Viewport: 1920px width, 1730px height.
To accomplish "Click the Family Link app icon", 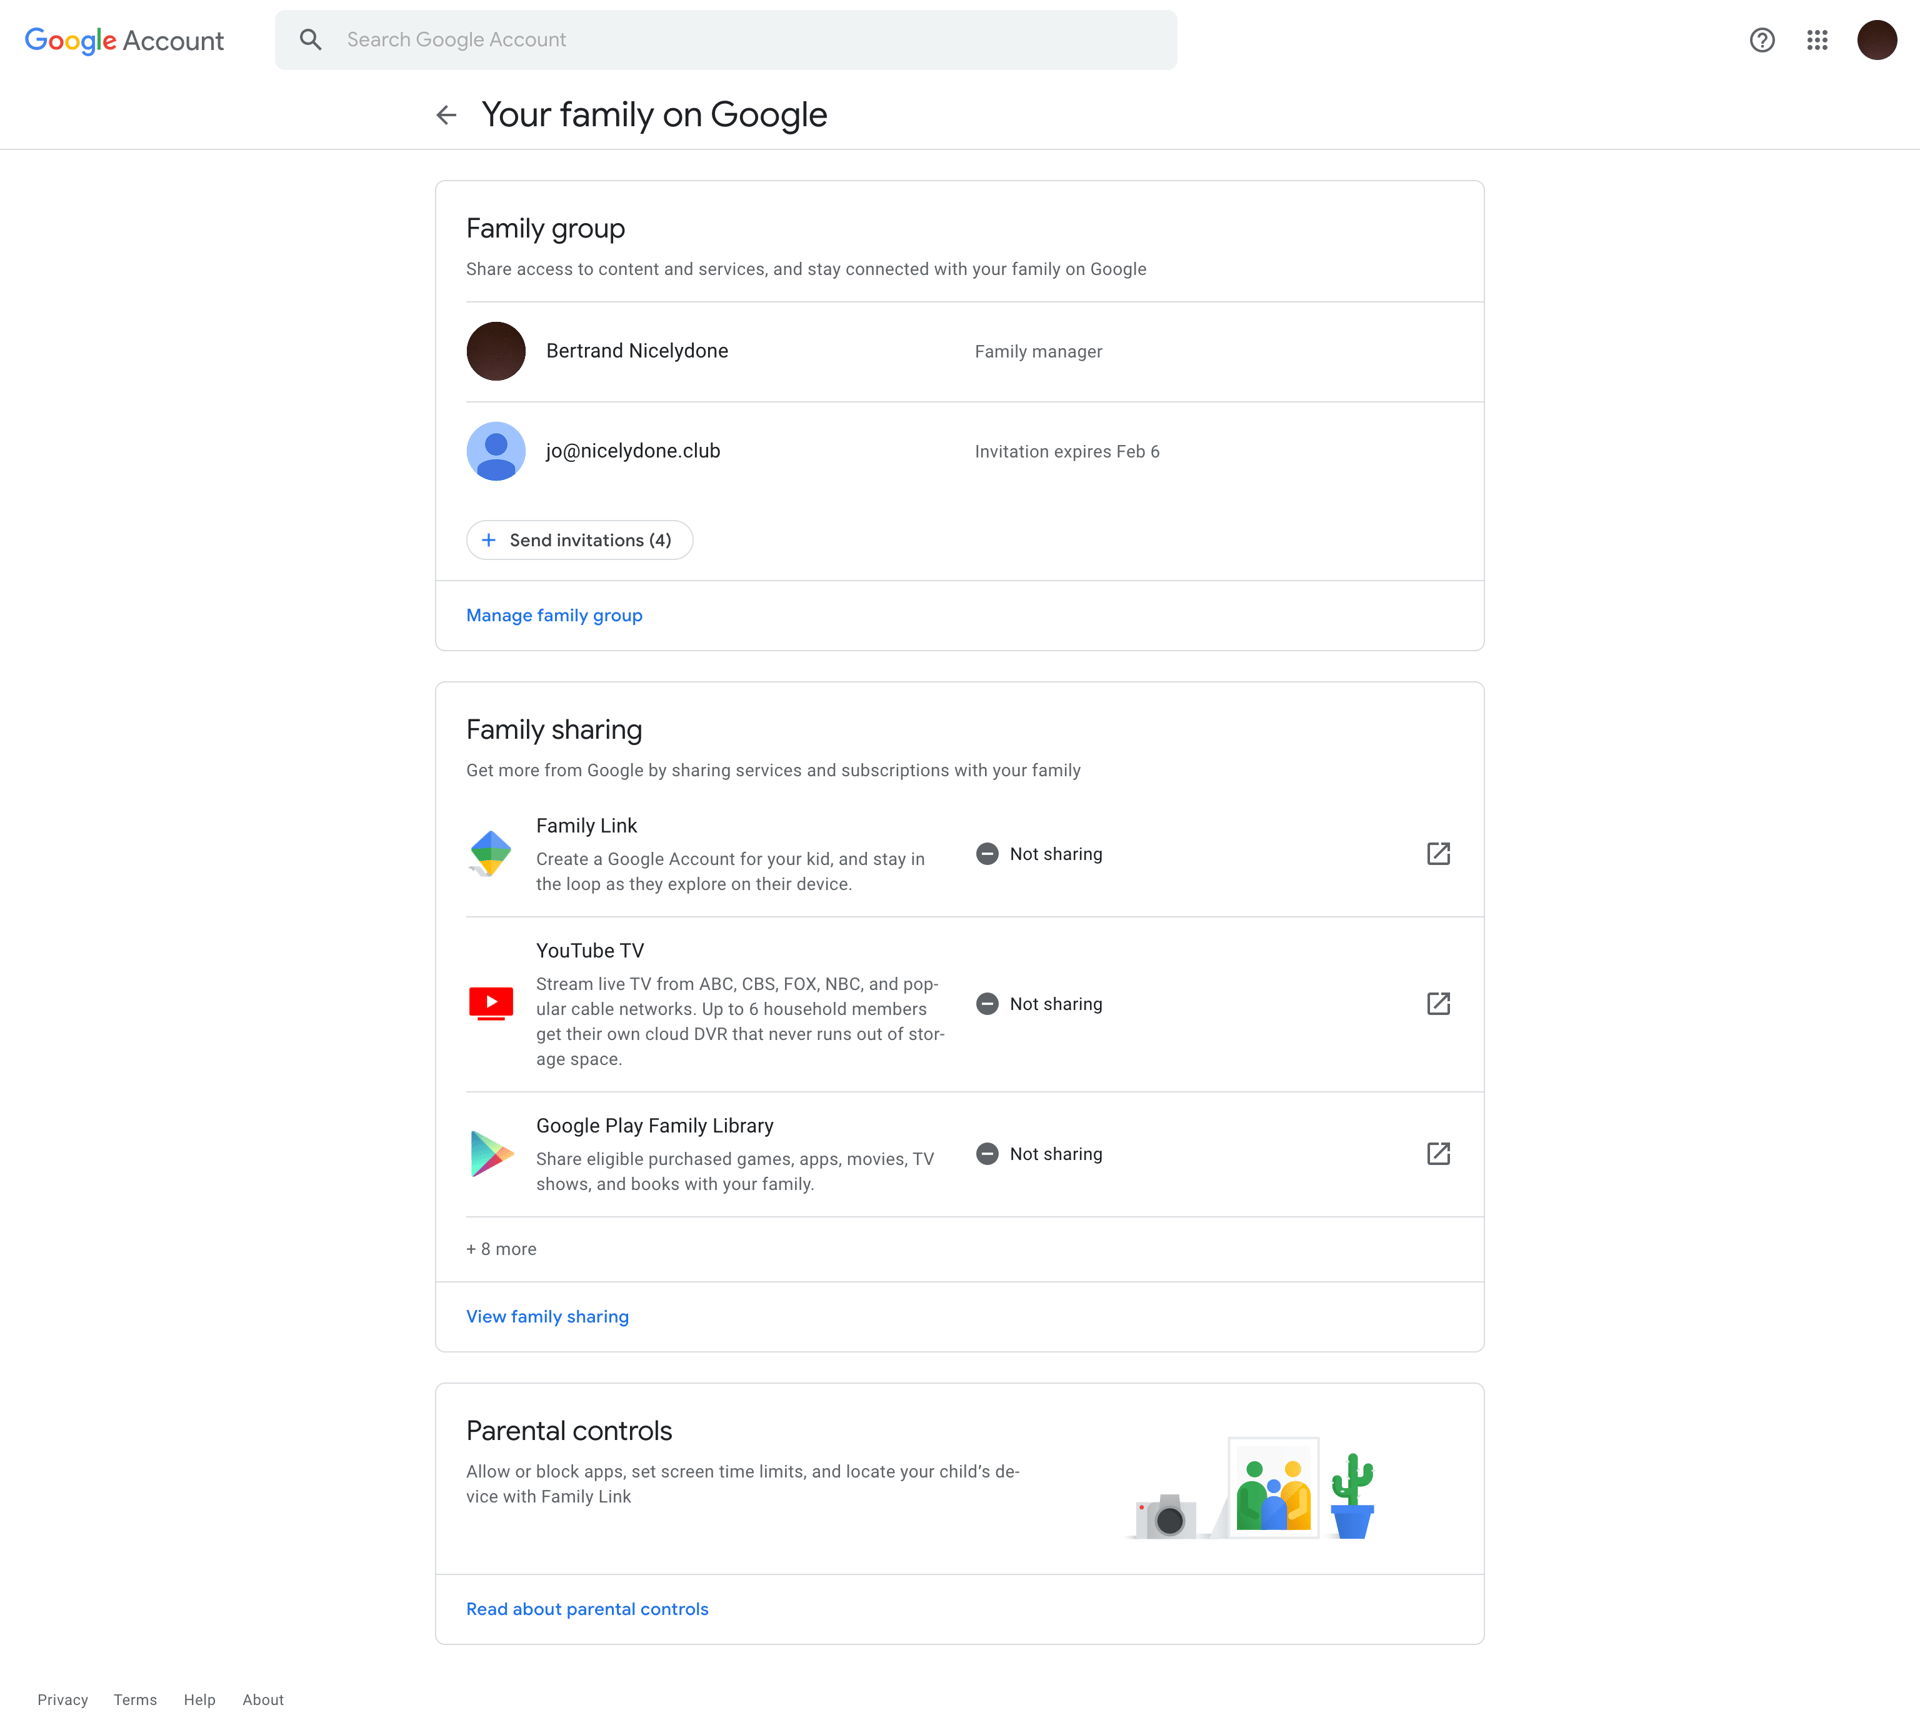I will [x=490, y=853].
